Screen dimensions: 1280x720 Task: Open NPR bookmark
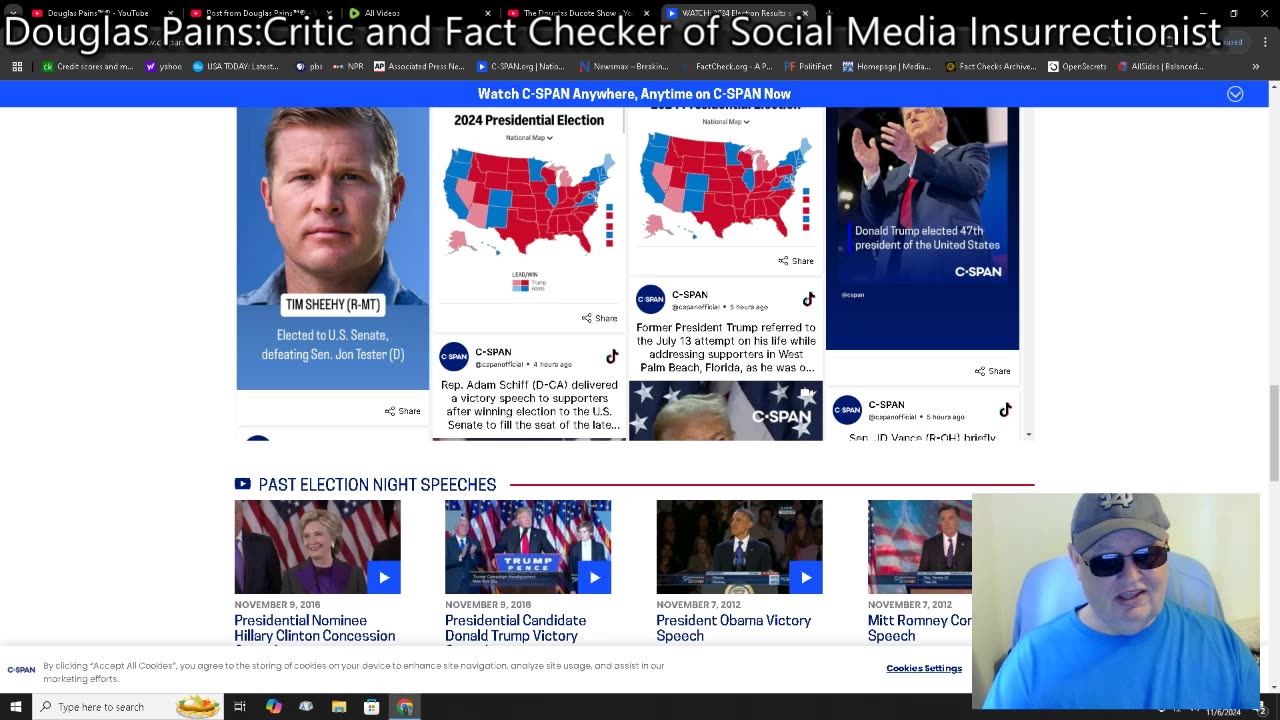point(349,66)
